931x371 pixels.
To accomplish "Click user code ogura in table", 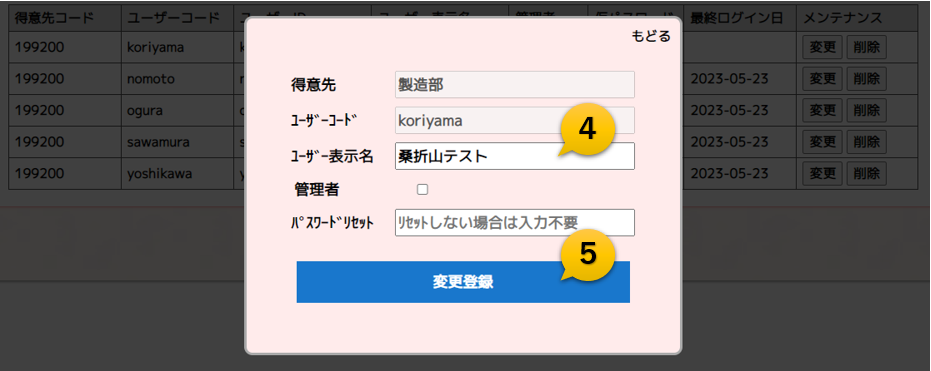I will tap(145, 110).
